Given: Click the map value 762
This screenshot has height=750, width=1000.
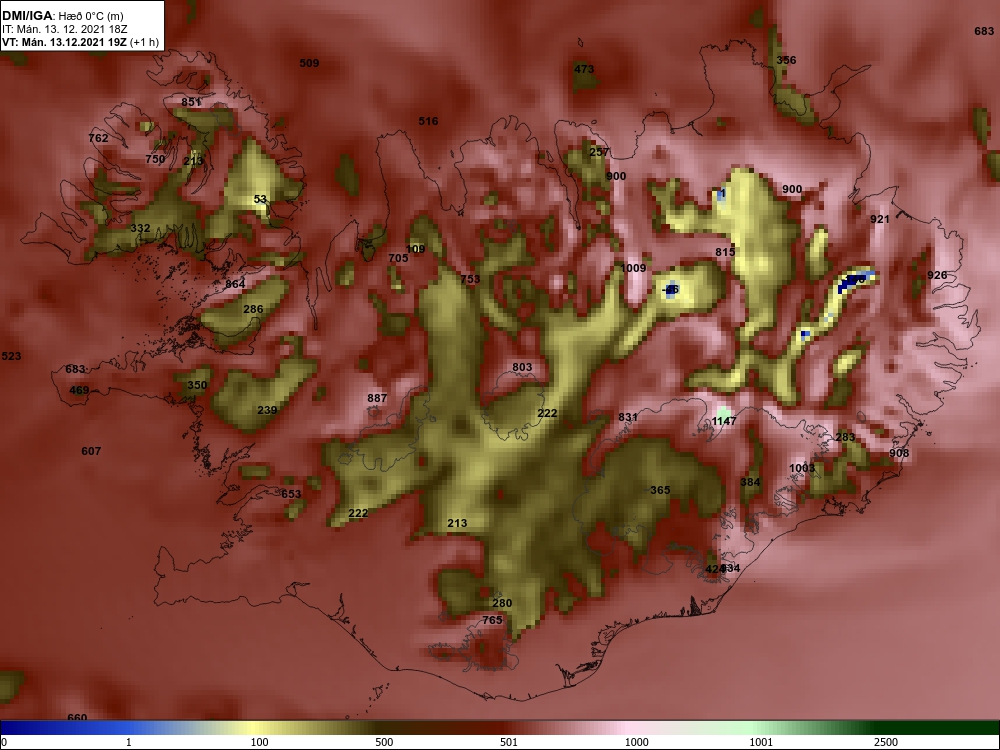Looking at the screenshot, I should tap(98, 138).
